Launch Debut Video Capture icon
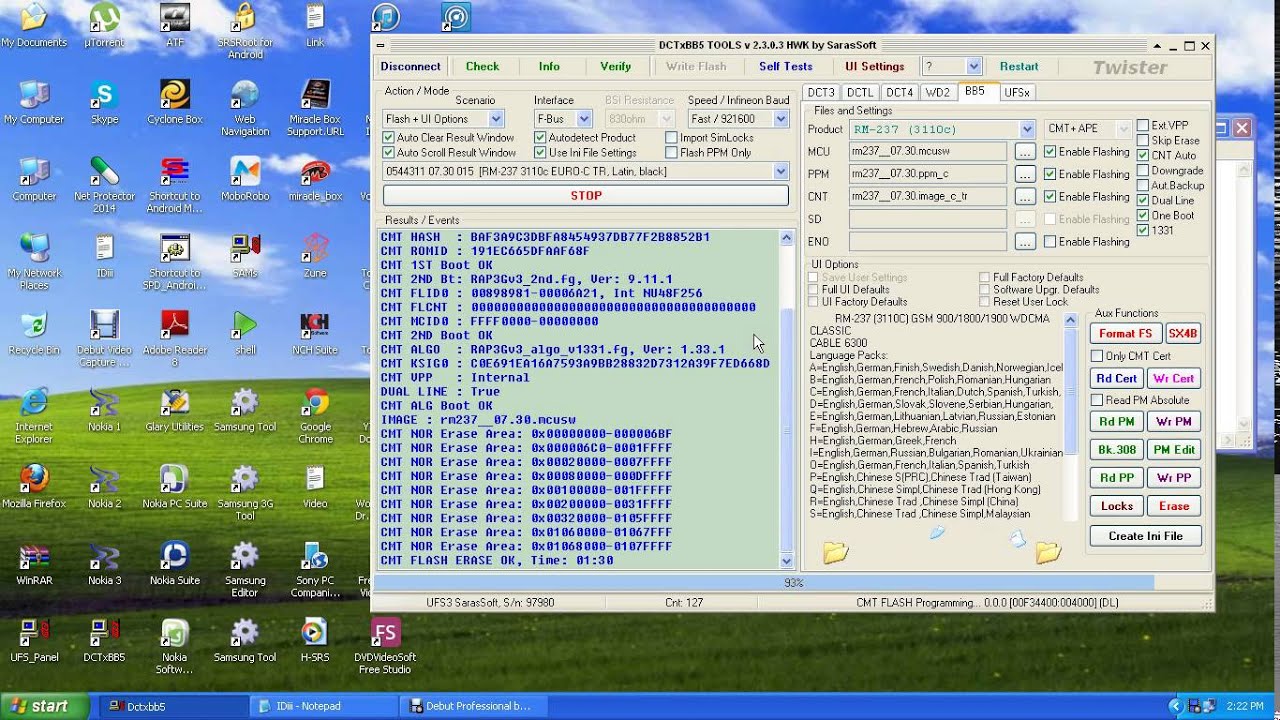The image size is (1280, 720). pos(104,339)
